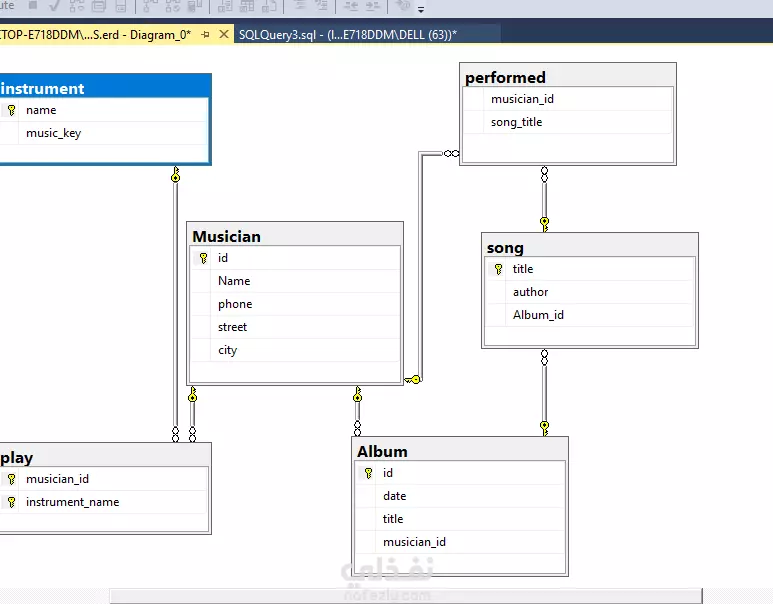Image resolution: width=773 pixels, height=604 pixels.
Task: Select the instrument table title bar
Action: click(x=105, y=88)
